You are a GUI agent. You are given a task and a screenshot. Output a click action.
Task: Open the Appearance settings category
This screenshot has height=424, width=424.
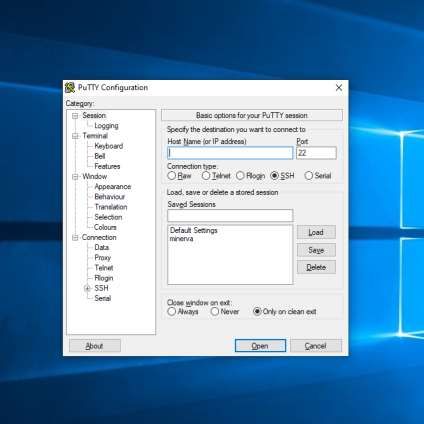113,187
